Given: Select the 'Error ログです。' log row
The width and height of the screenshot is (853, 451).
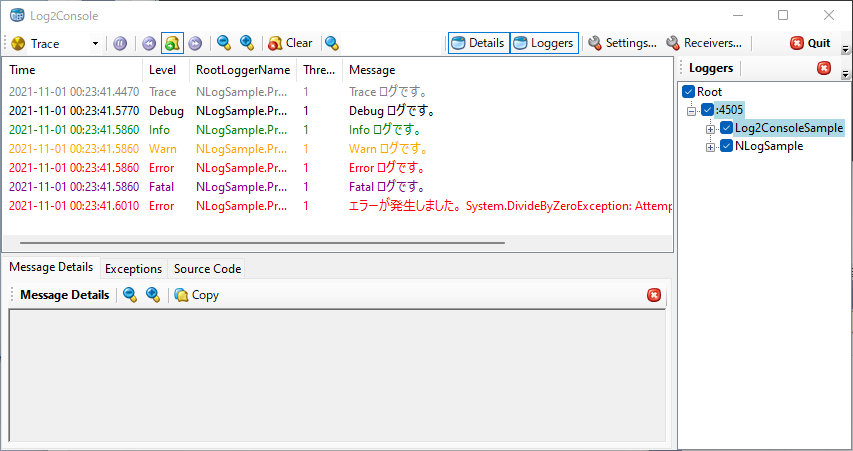Looking at the screenshot, I should tap(337, 168).
